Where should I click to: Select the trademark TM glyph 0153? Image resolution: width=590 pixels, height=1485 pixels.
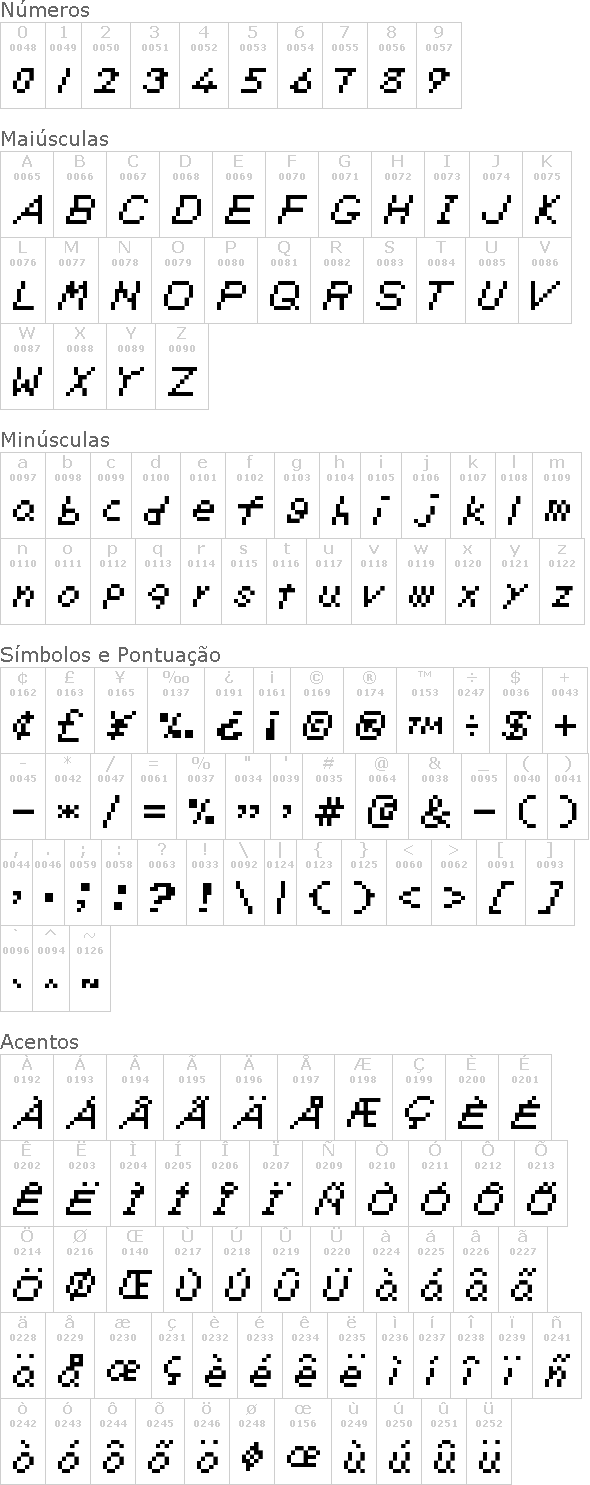[x=425, y=709]
